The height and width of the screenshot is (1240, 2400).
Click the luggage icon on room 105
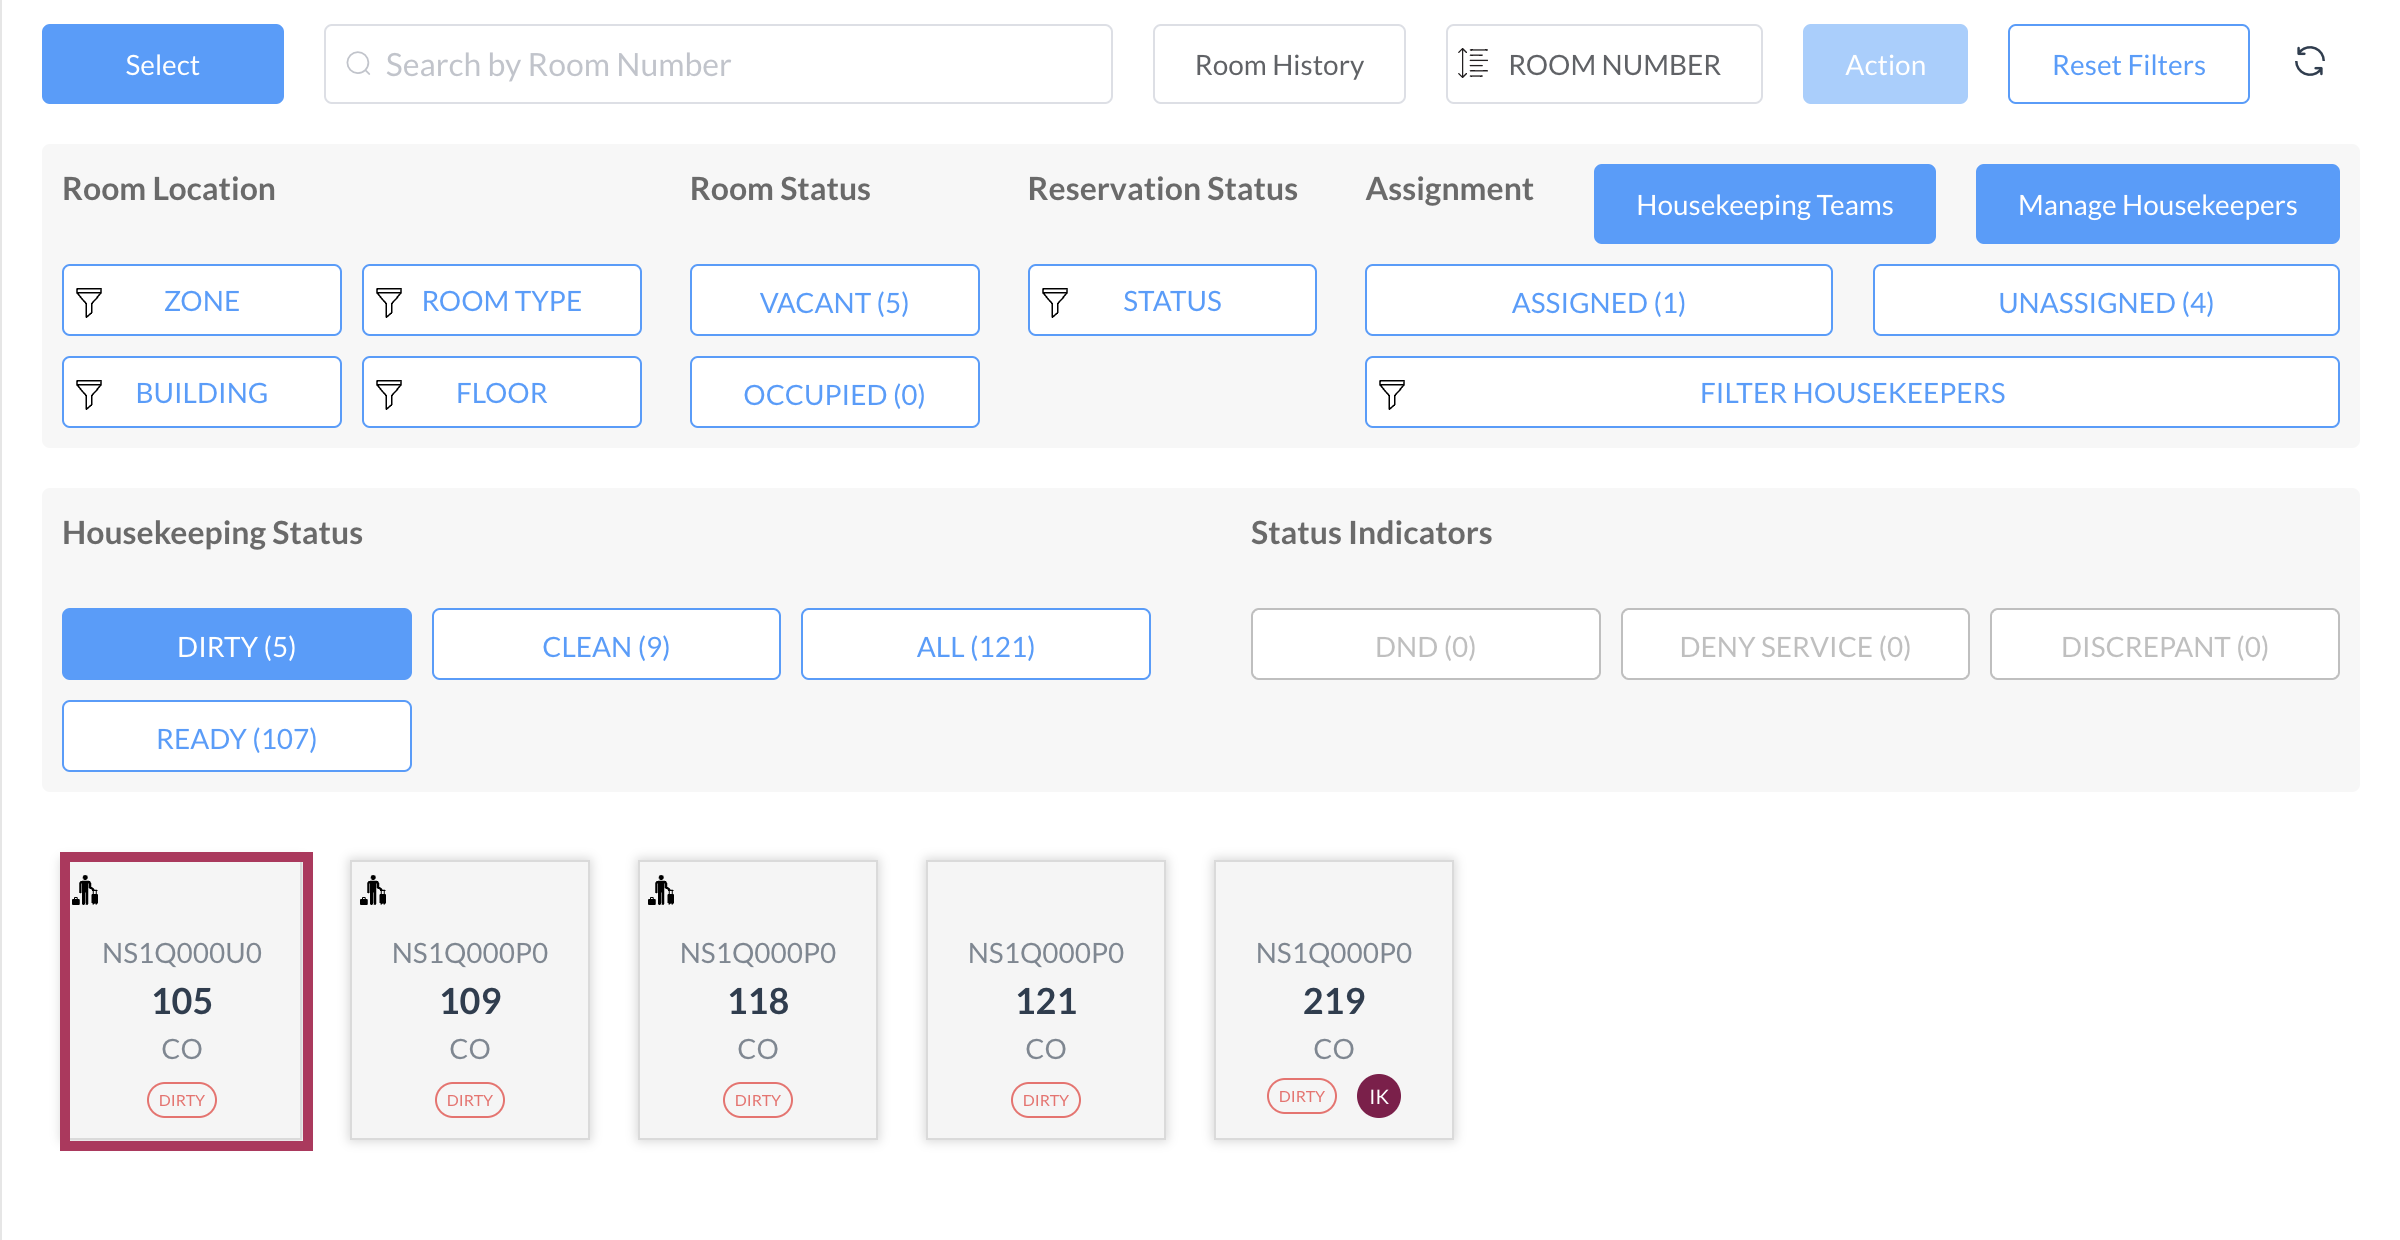(86, 890)
